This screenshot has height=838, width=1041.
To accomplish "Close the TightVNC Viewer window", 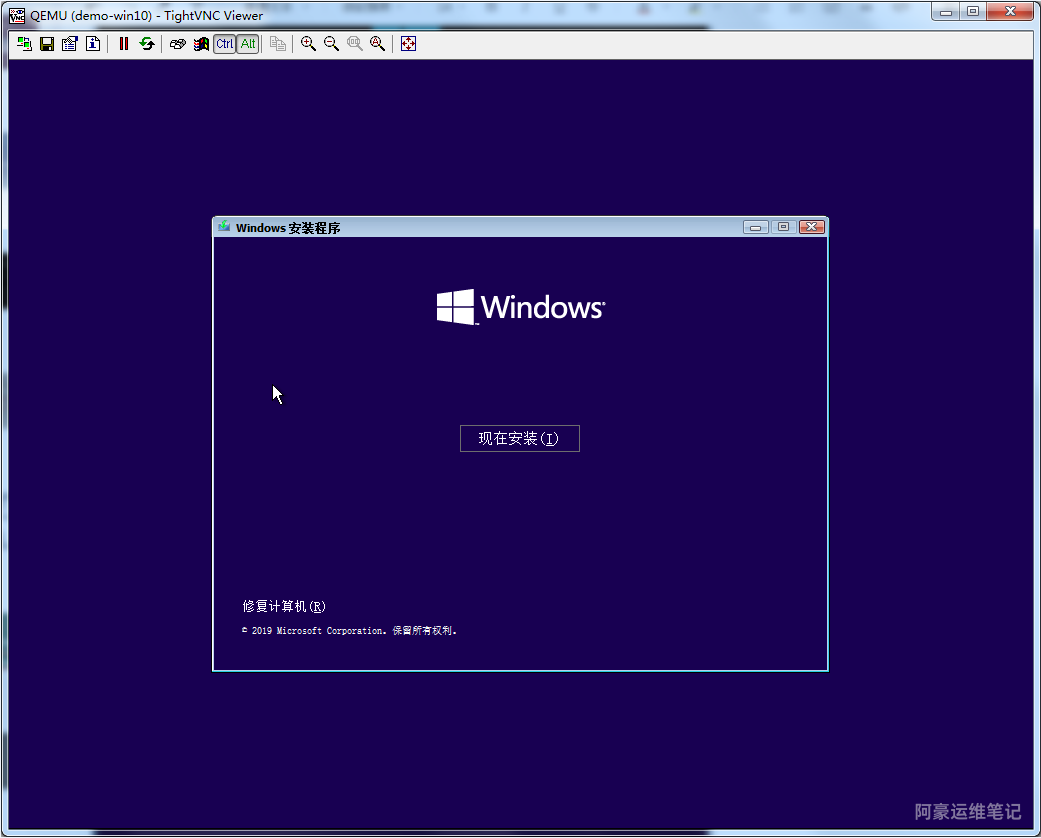I will 1010,11.
